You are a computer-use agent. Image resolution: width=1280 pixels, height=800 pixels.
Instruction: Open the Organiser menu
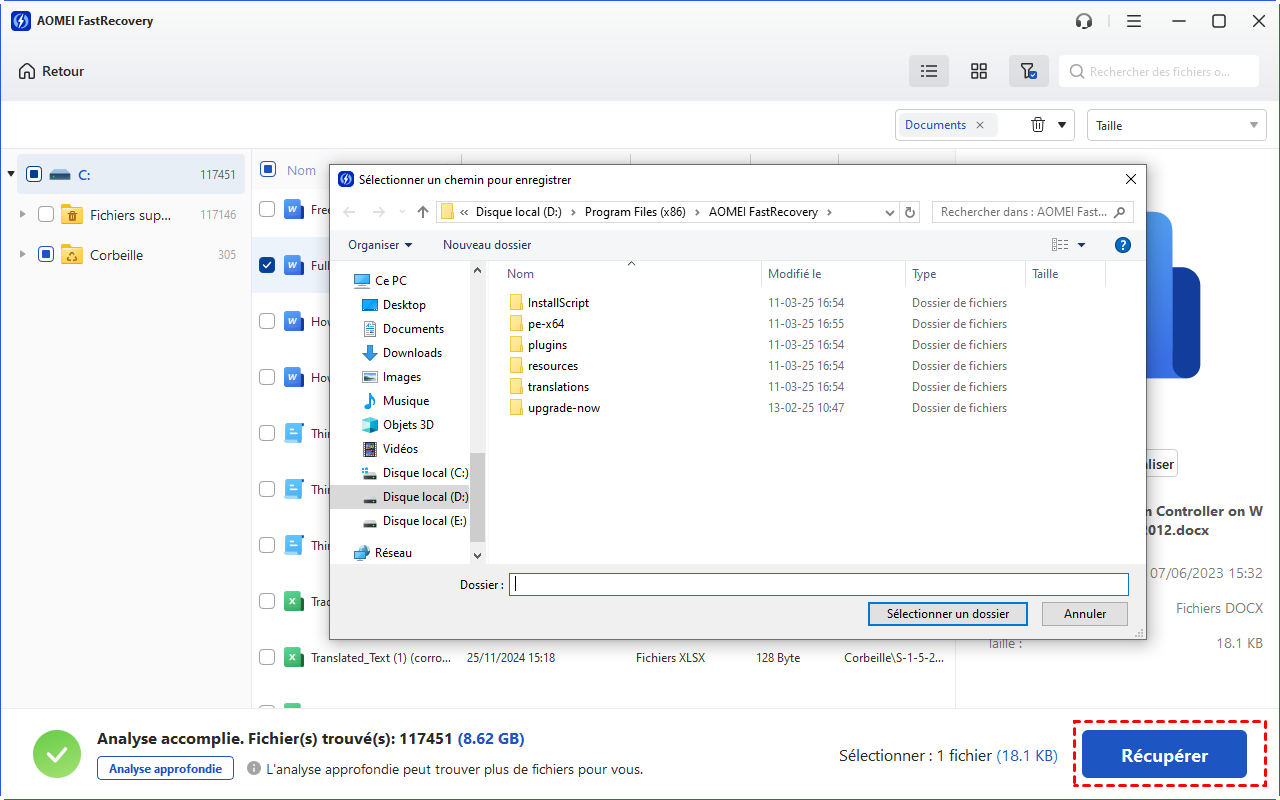pos(380,245)
